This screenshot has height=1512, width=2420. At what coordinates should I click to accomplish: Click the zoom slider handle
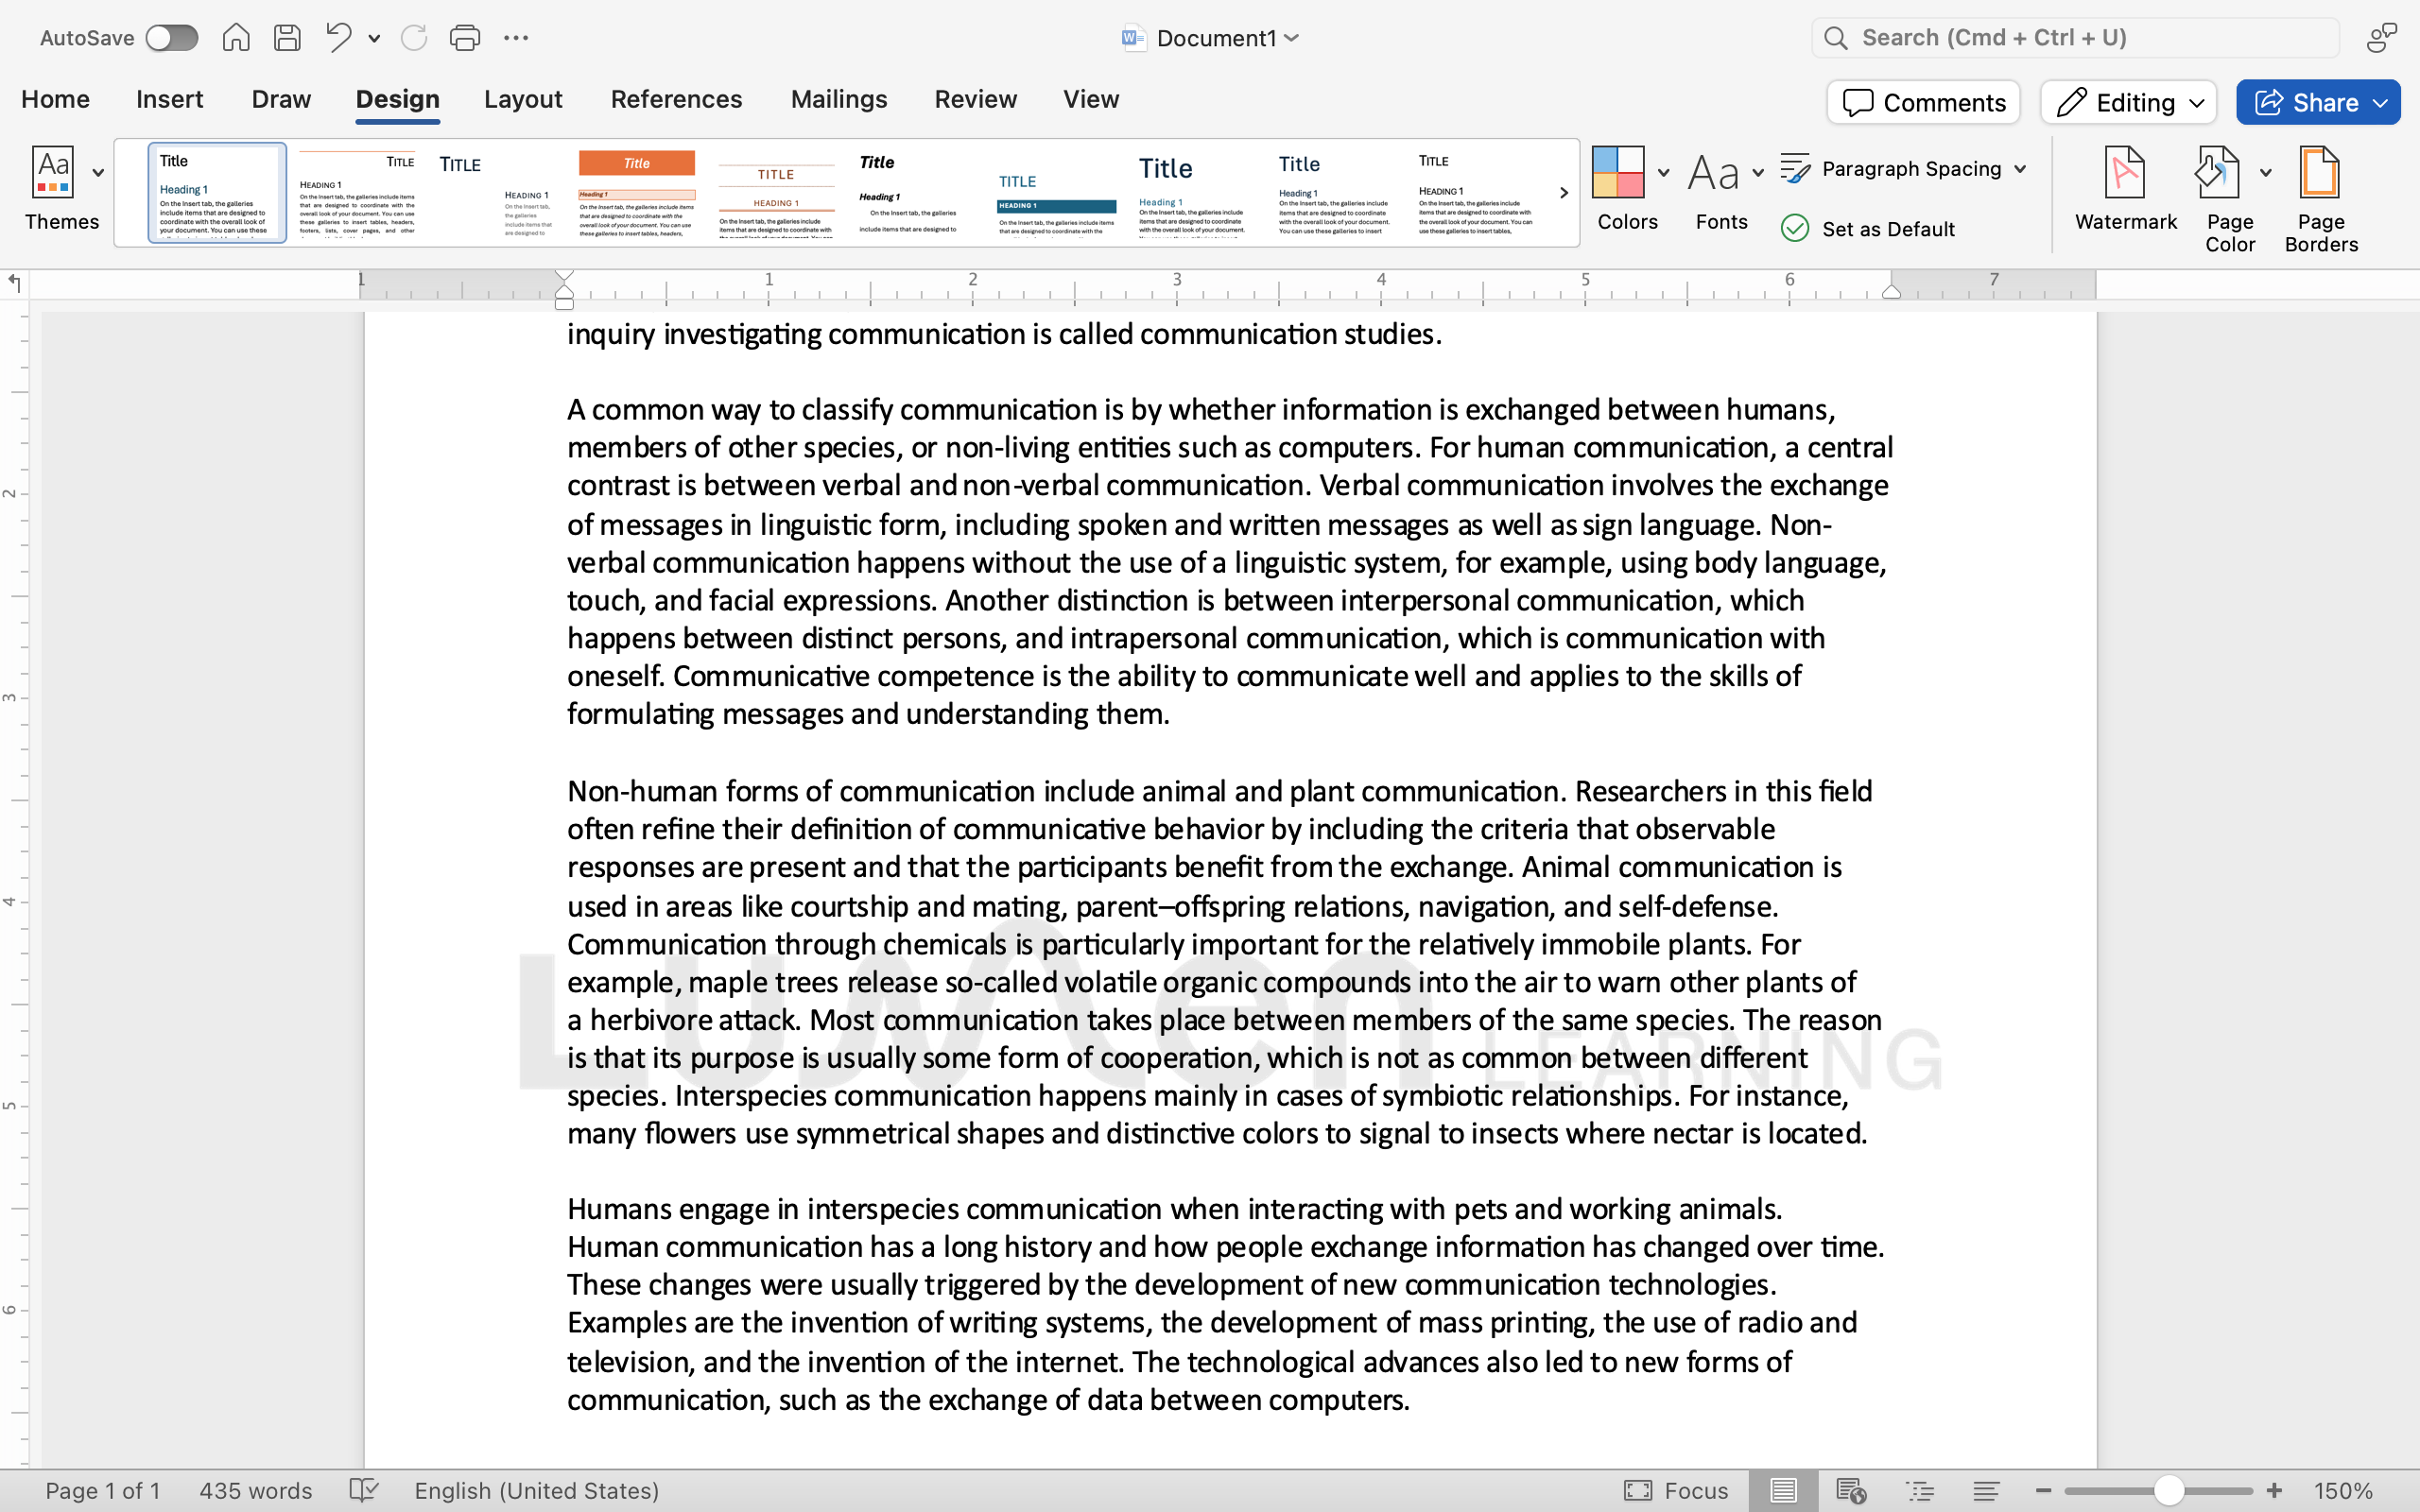pyautogui.click(x=2168, y=1491)
